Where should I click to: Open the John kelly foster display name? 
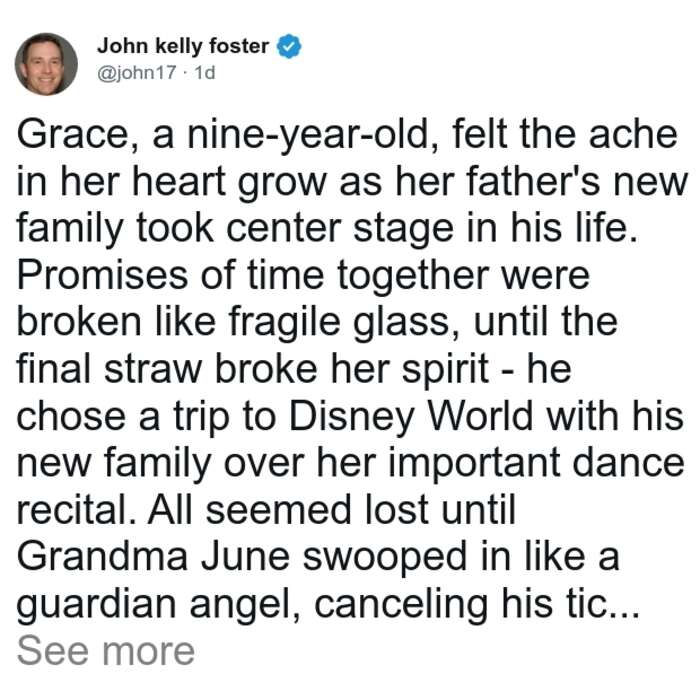pyautogui.click(x=183, y=46)
